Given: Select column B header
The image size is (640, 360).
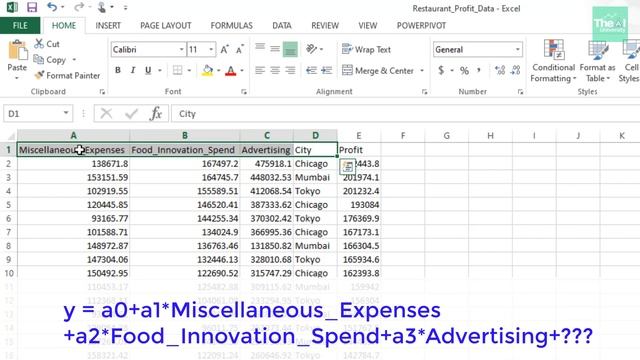Looking at the screenshot, I should (184, 135).
